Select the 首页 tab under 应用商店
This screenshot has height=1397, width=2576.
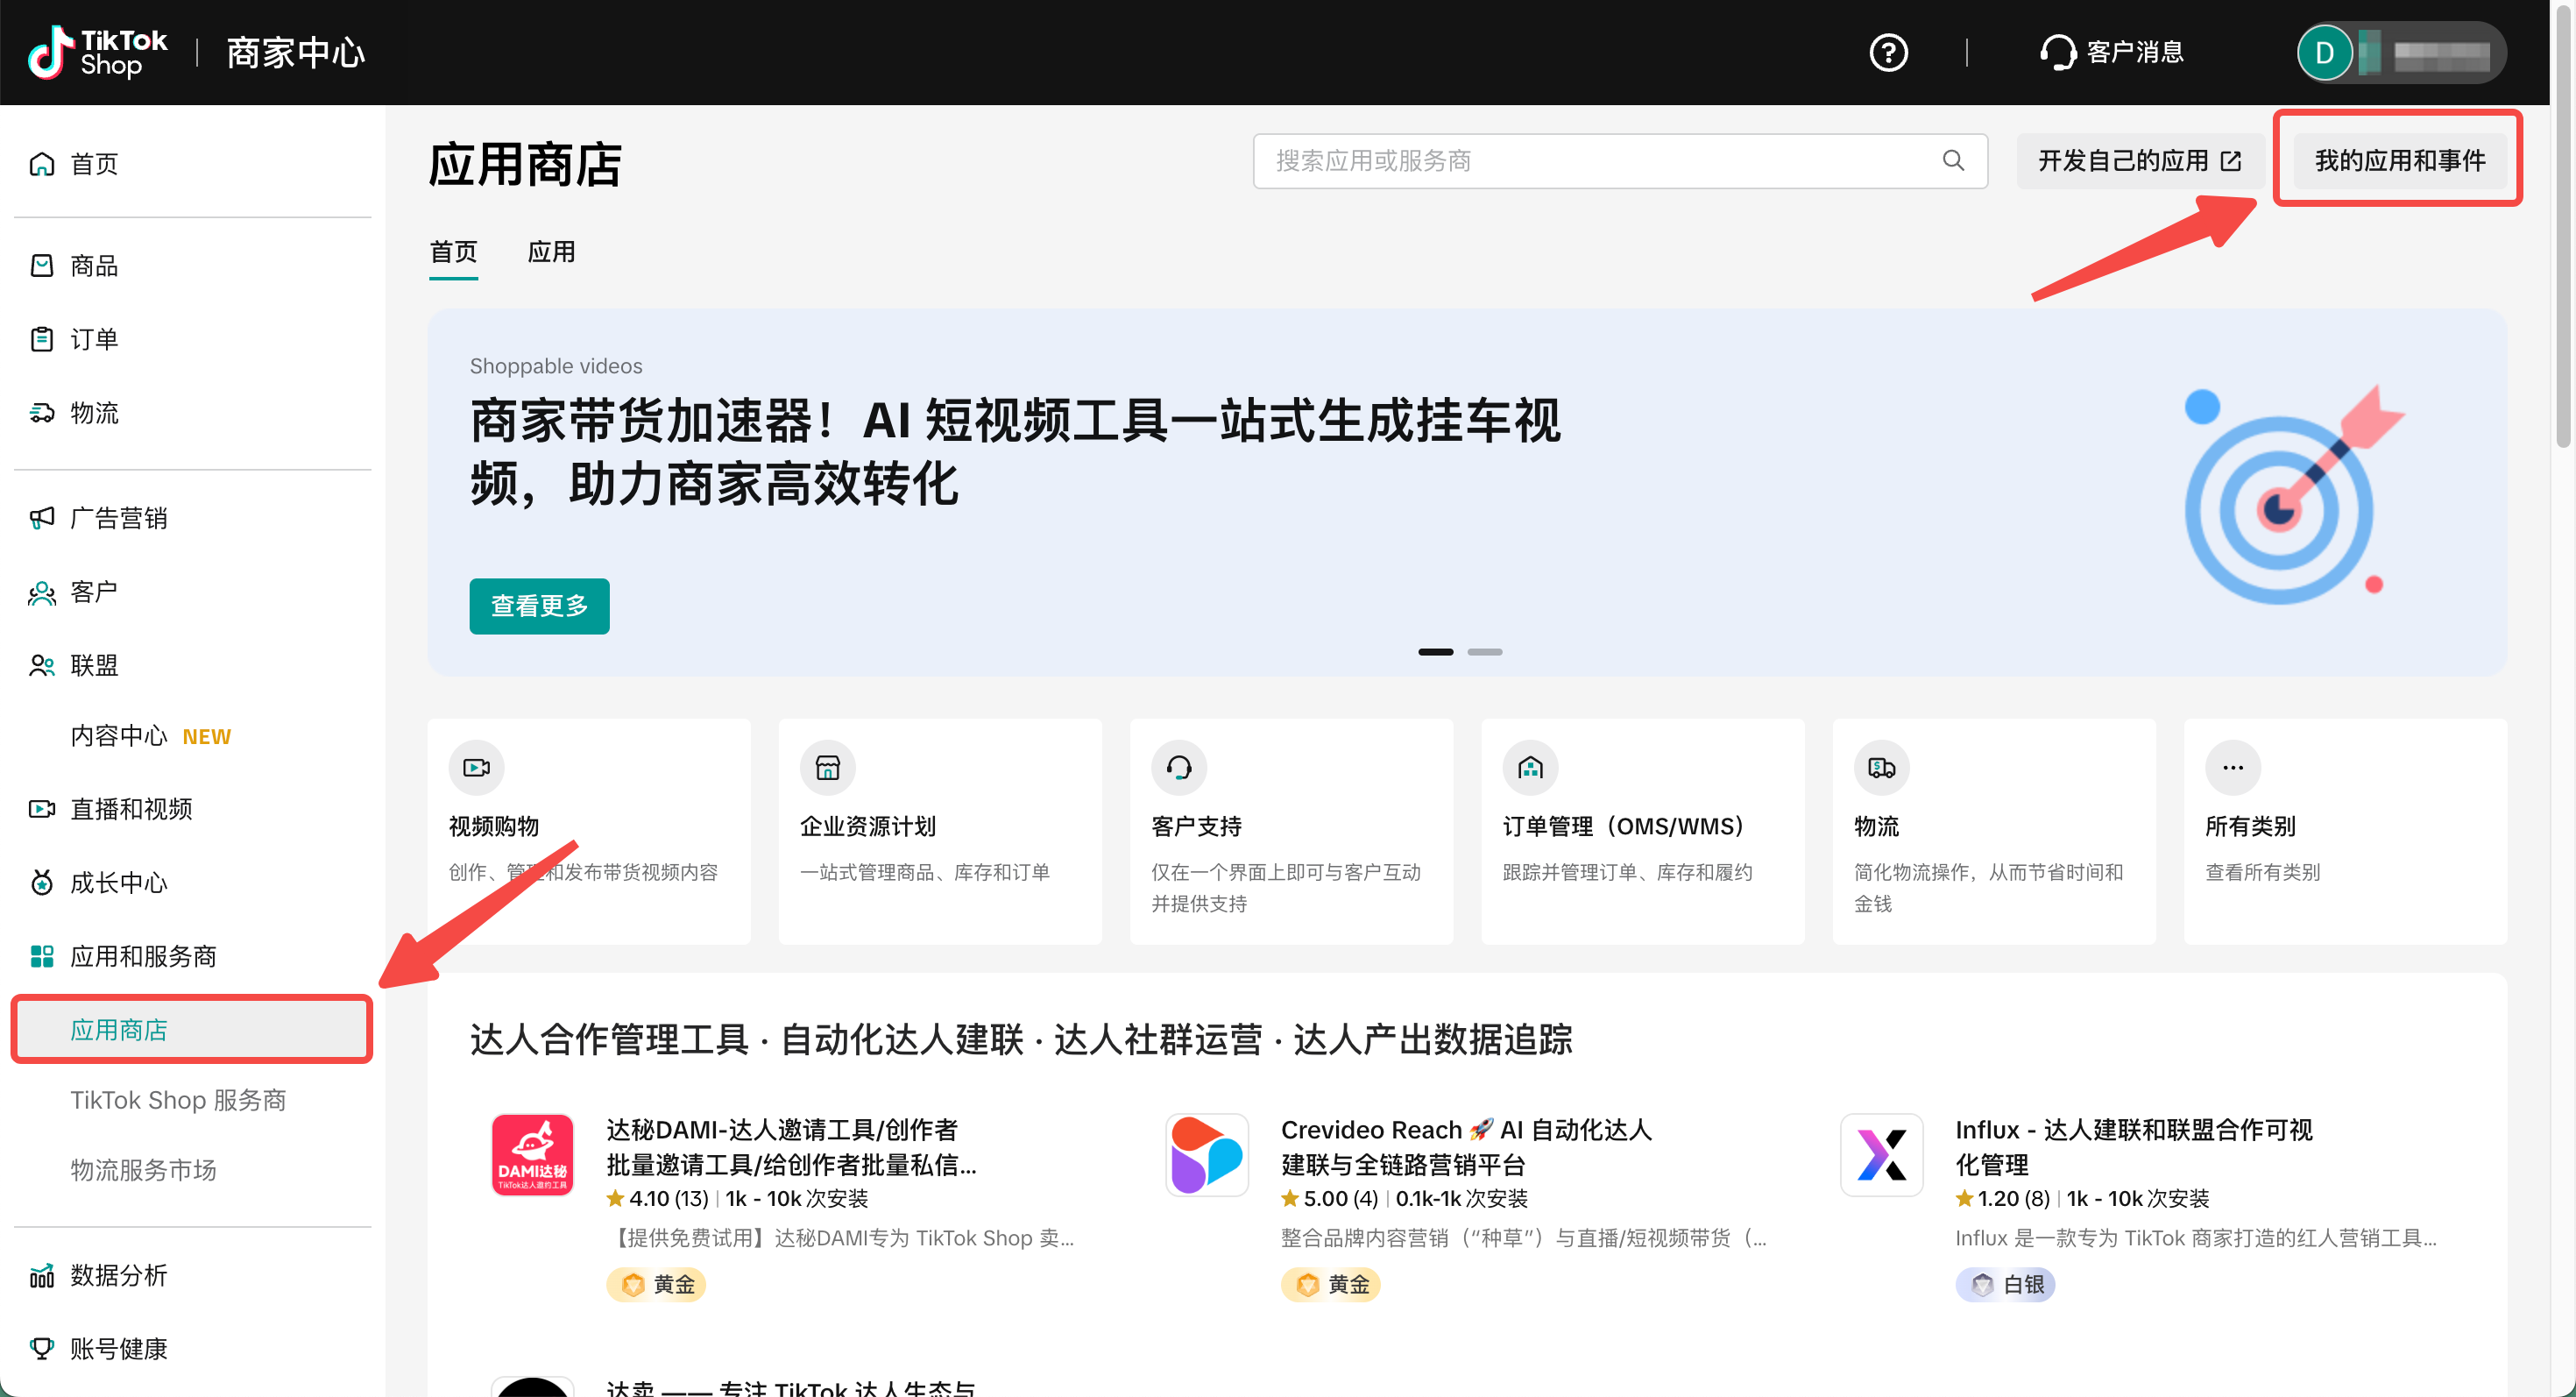[453, 252]
